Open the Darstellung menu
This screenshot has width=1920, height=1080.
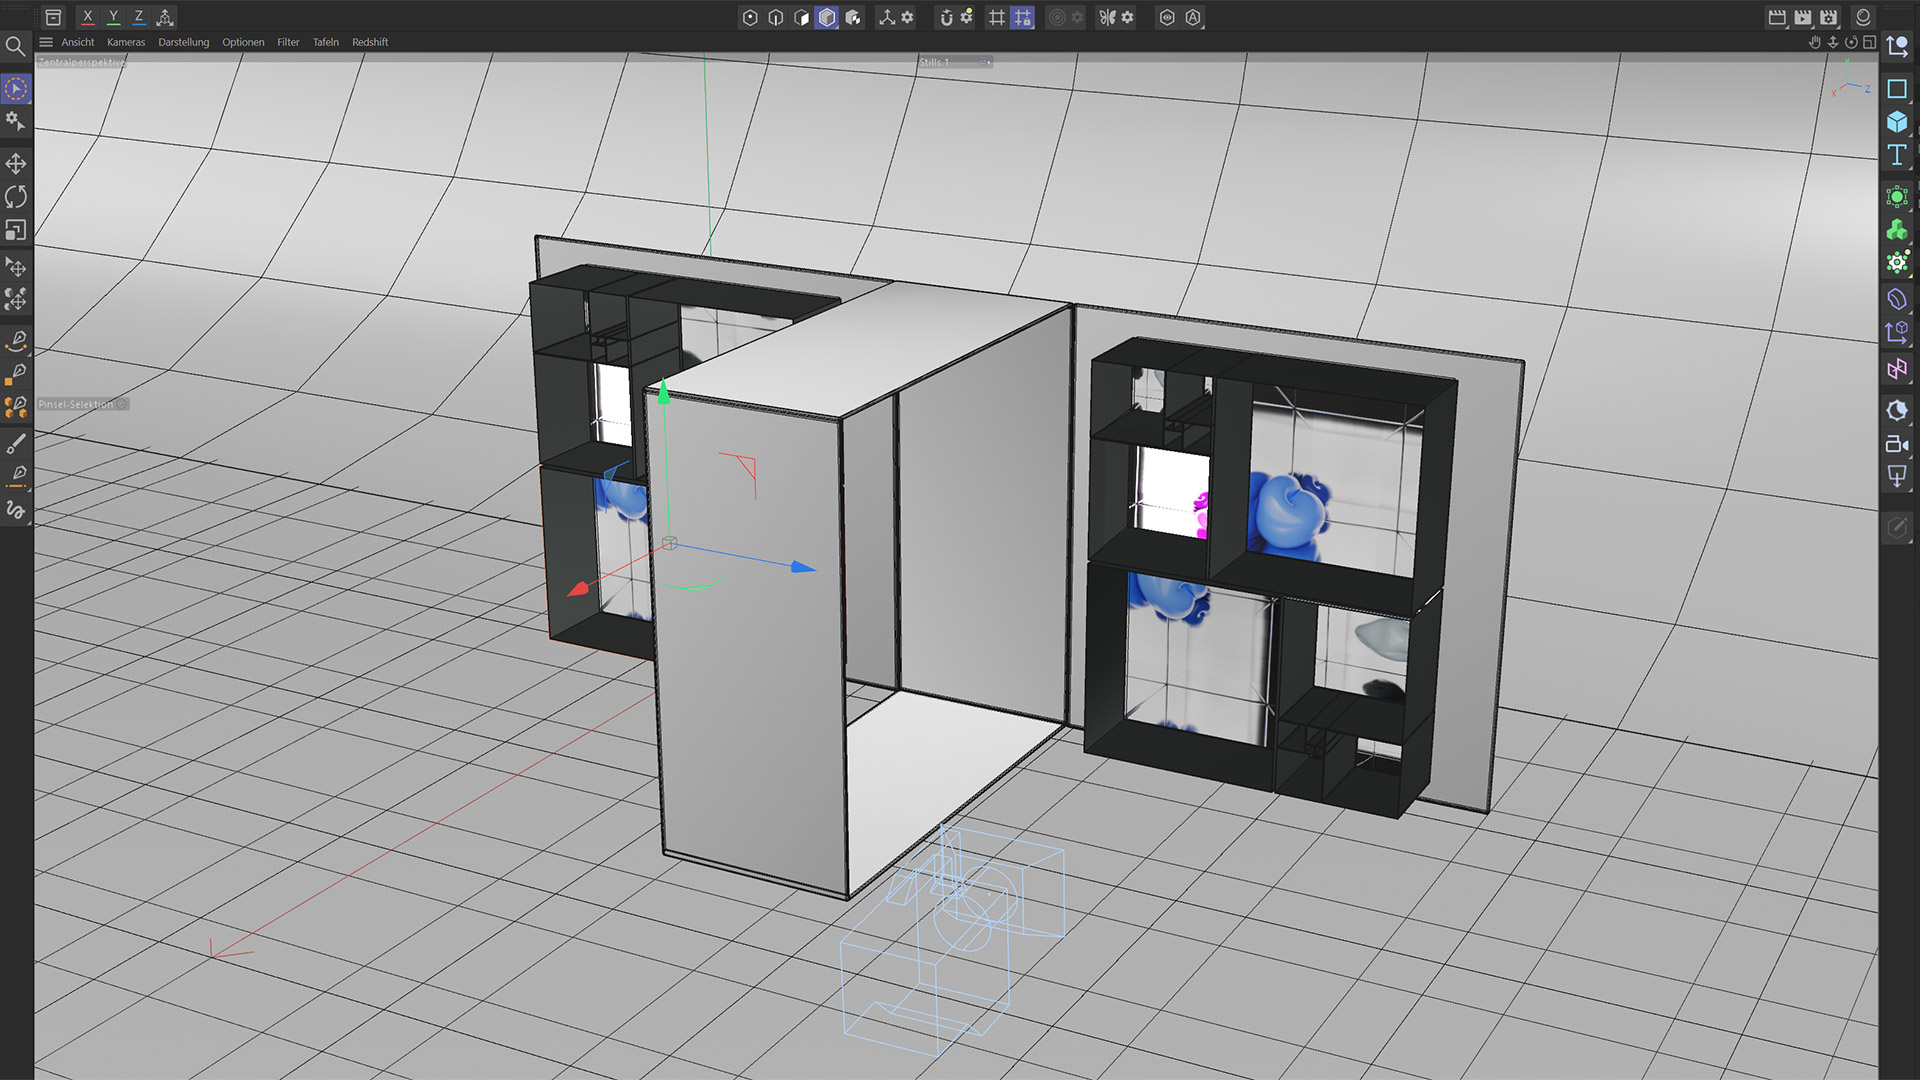click(183, 42)
